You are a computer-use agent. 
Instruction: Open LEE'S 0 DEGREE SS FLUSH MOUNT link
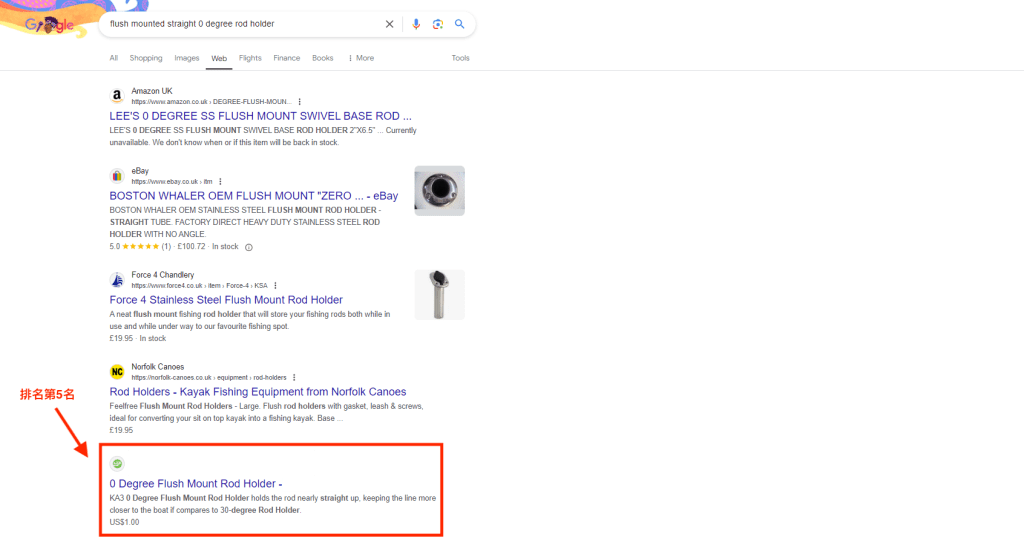261,116
